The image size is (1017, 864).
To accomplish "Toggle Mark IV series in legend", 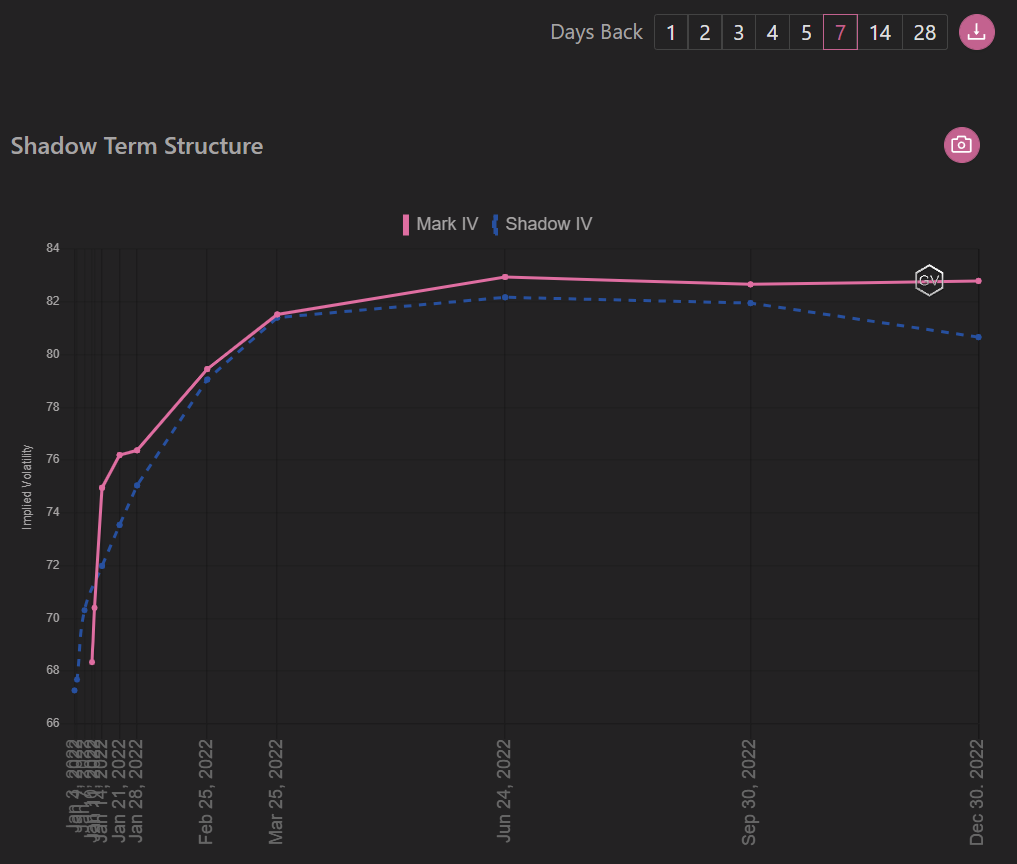I will click(440, 224).
